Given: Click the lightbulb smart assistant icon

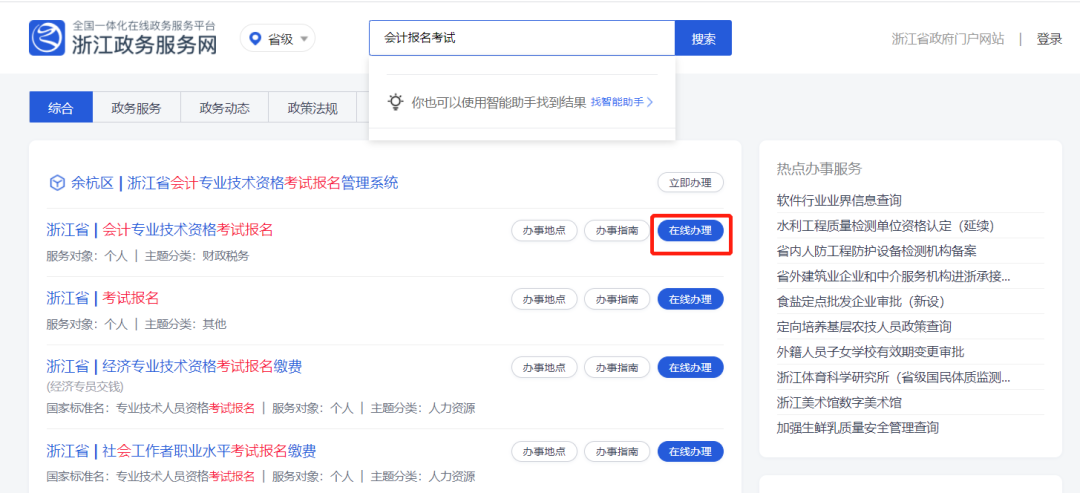Looking at the screenshot, I should click(x=396, y=102).
